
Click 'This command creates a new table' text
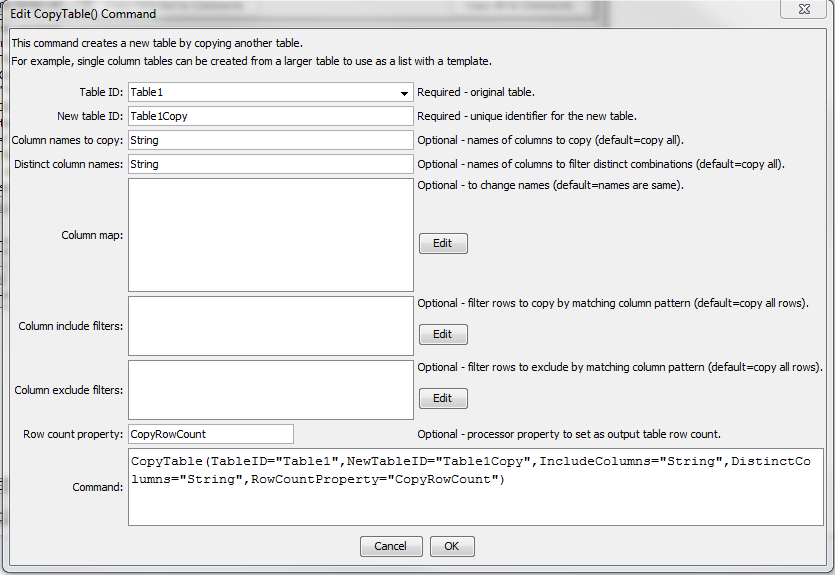pos(157,43)
